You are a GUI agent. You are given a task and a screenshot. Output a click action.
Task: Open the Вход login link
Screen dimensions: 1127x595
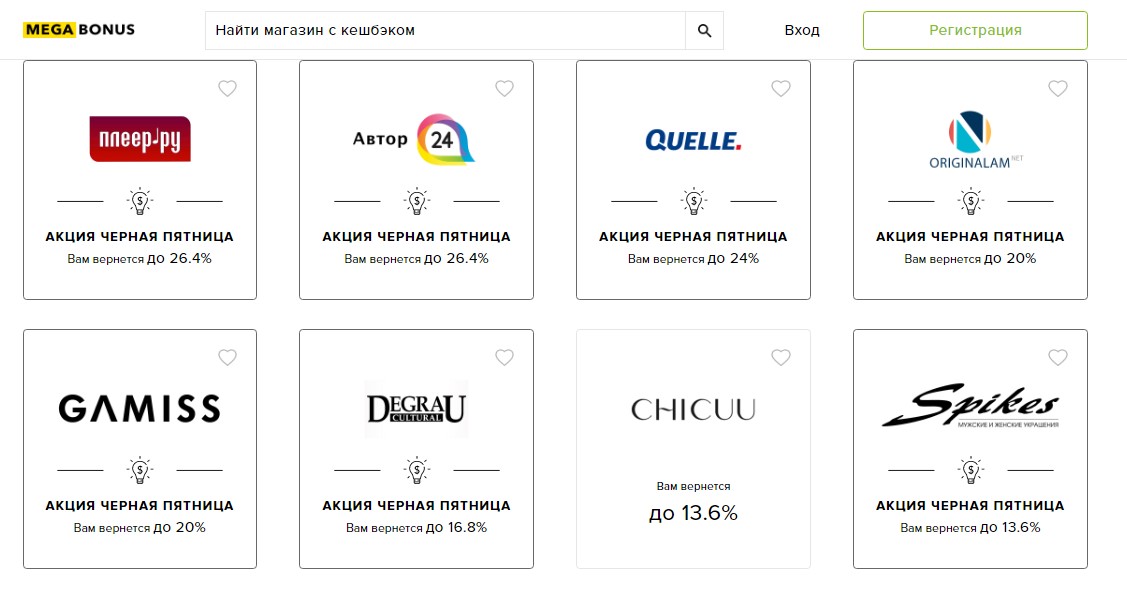click(x=801, y=31)
